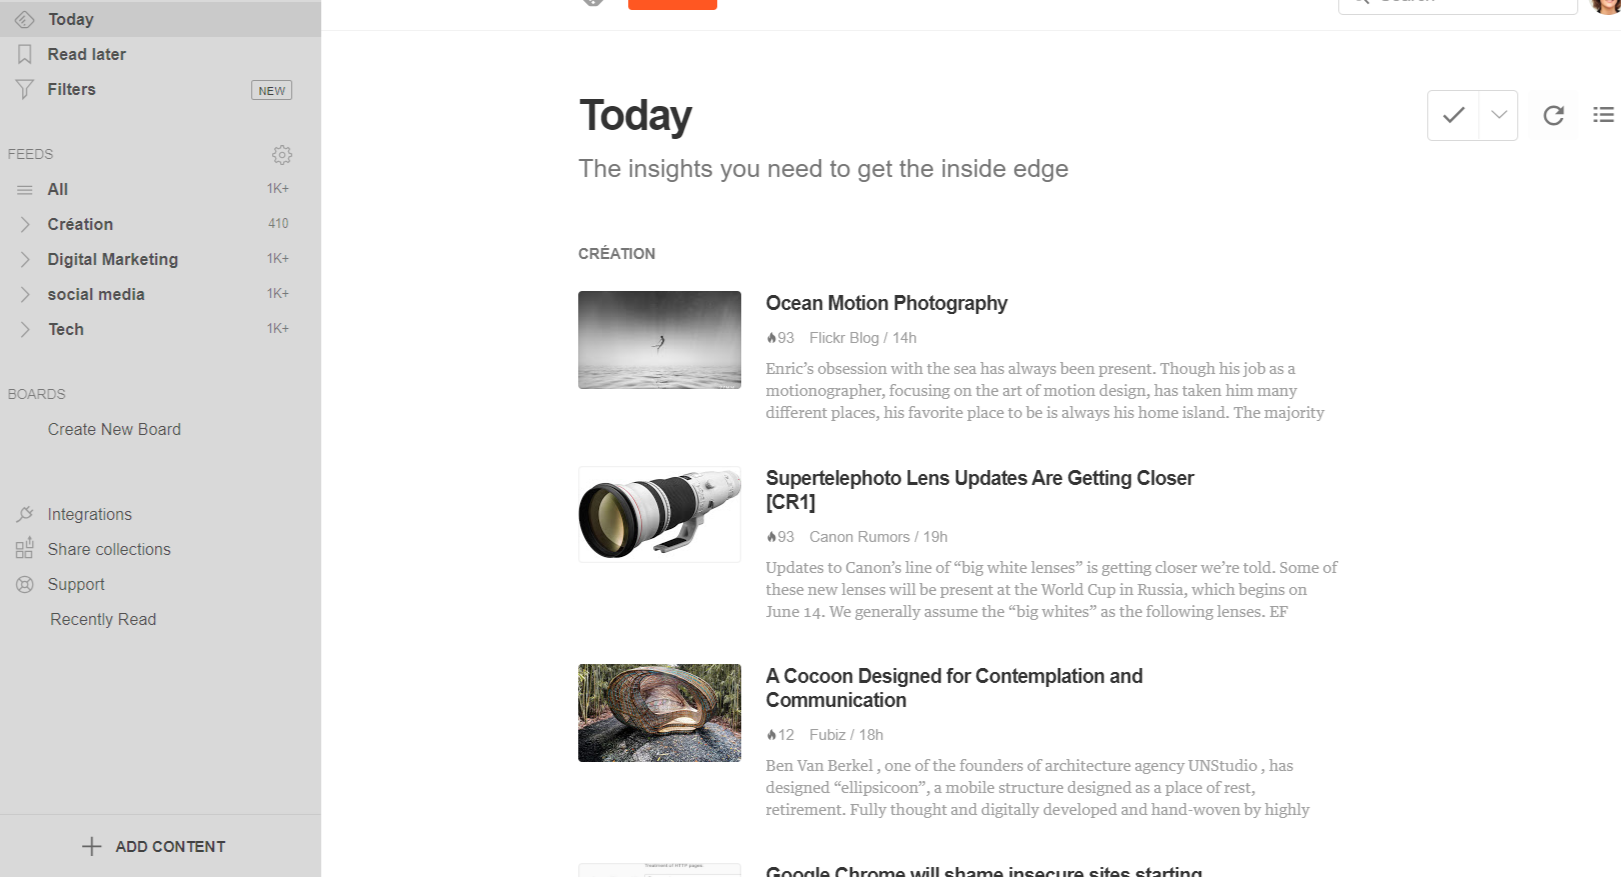The height and width of the screenshot is (877, 1621).
Task: Open Supertelephoto Lens Updates article title
Action: coord(980,490)
